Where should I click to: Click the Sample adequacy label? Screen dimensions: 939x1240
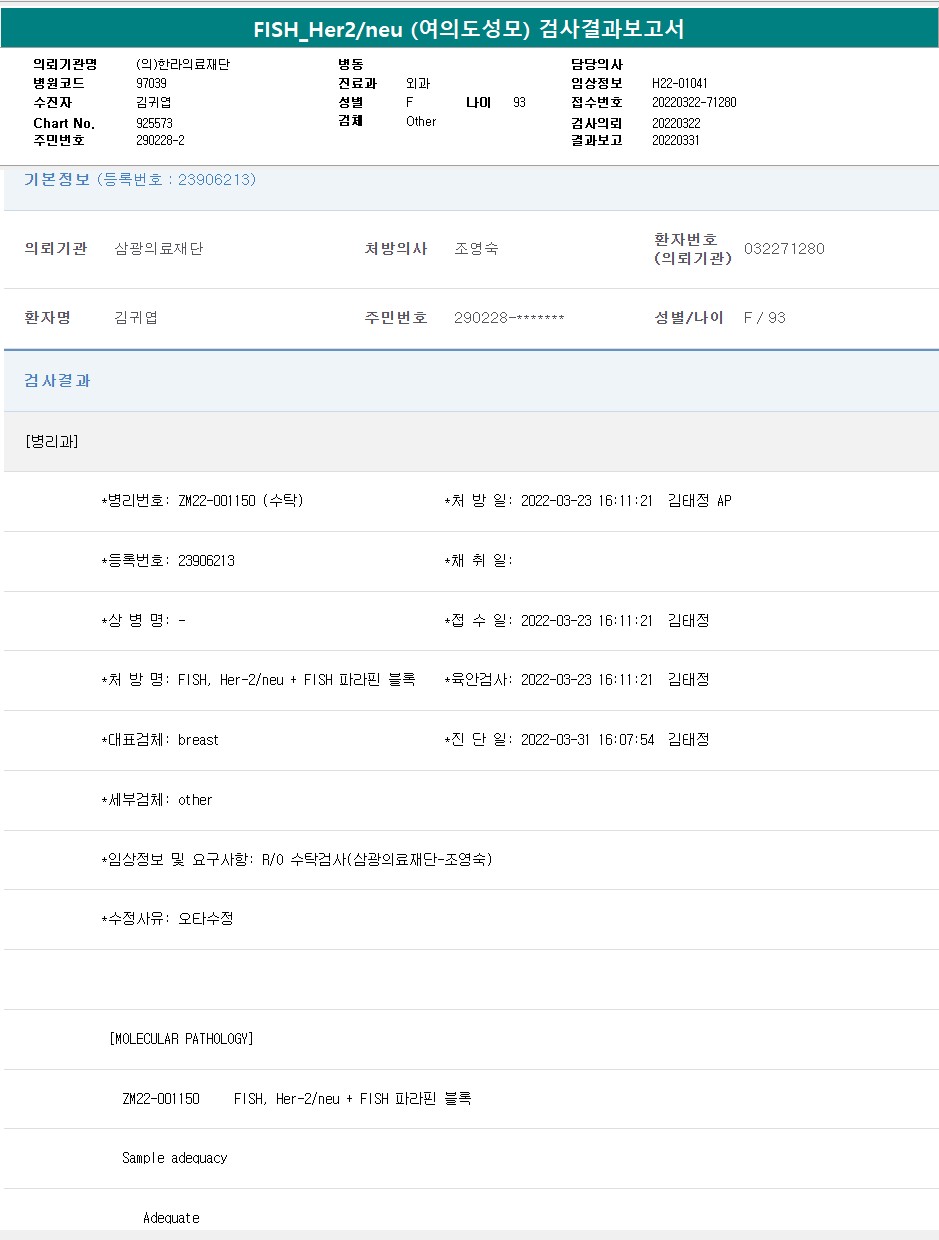pos(175,1158)
